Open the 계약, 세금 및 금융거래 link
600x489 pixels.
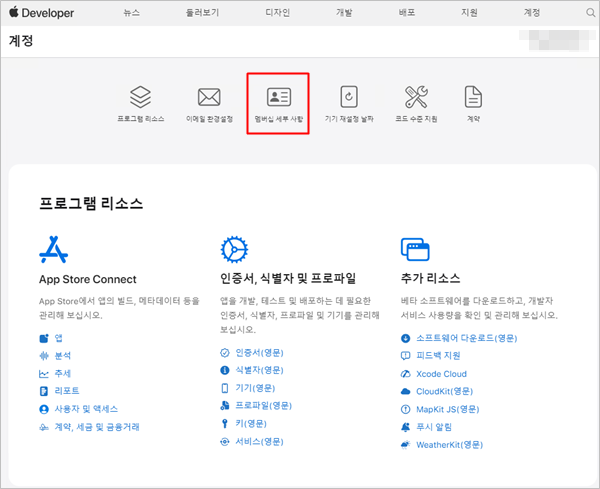[97, 427]
